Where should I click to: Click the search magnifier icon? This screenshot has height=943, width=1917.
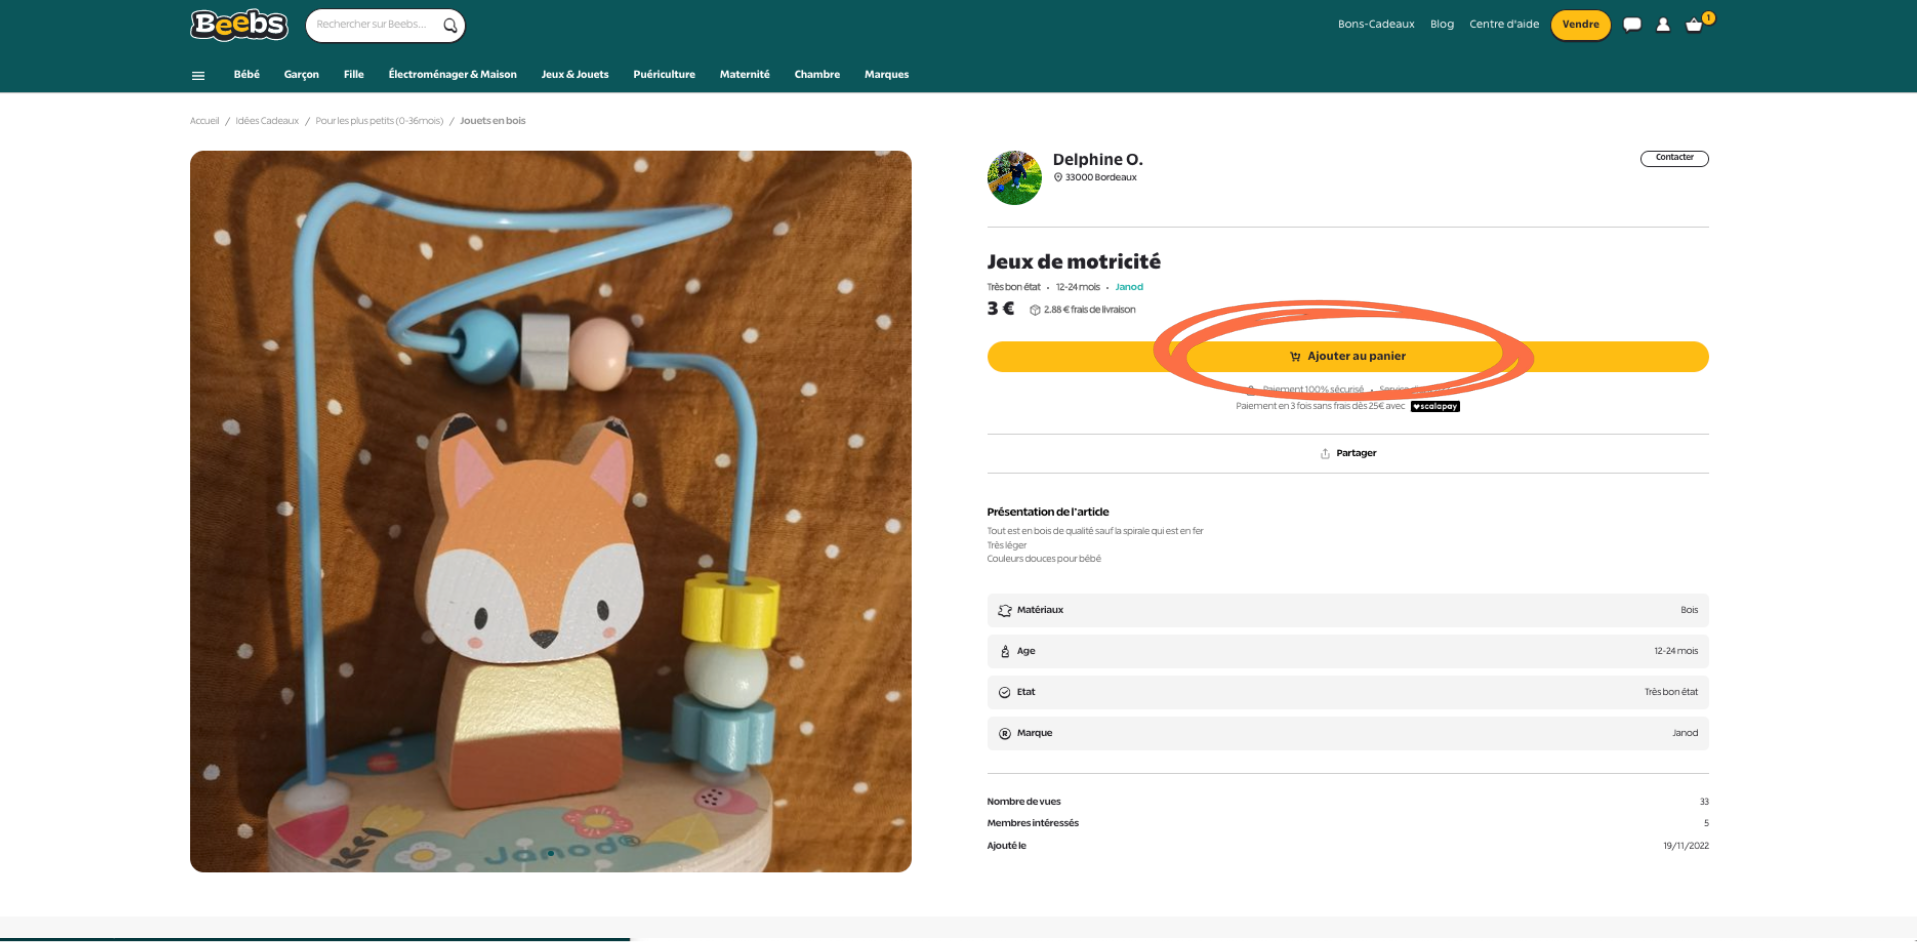(x=450, y=25)
